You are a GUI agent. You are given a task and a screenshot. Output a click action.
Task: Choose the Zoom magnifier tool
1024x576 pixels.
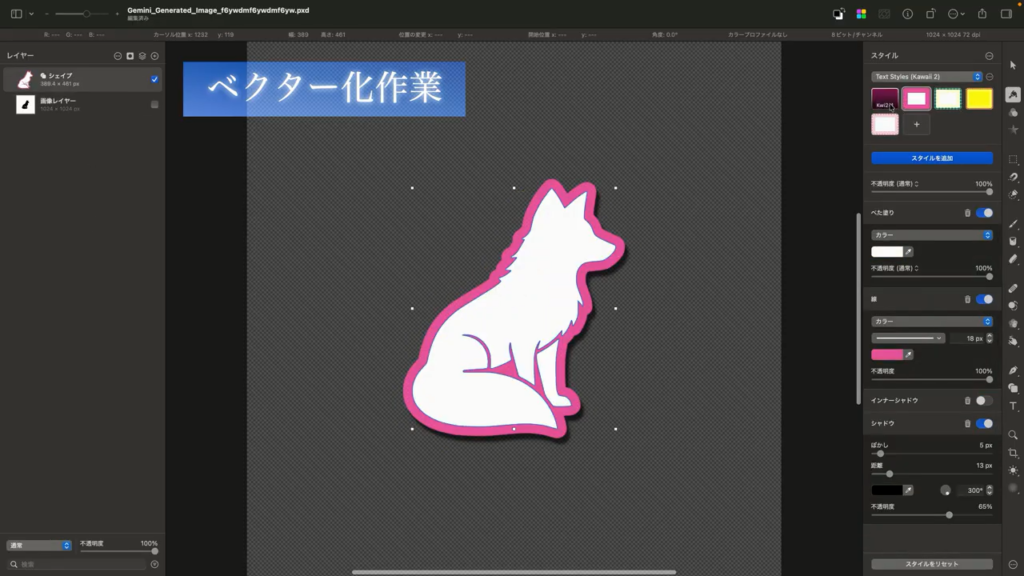tap(1013, 435)
